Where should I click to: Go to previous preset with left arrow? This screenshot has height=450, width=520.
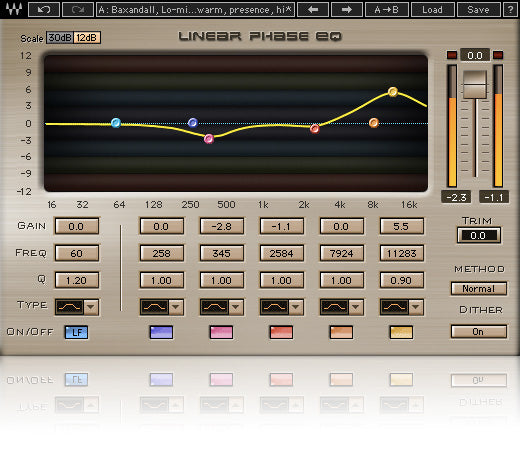(313, 10)
